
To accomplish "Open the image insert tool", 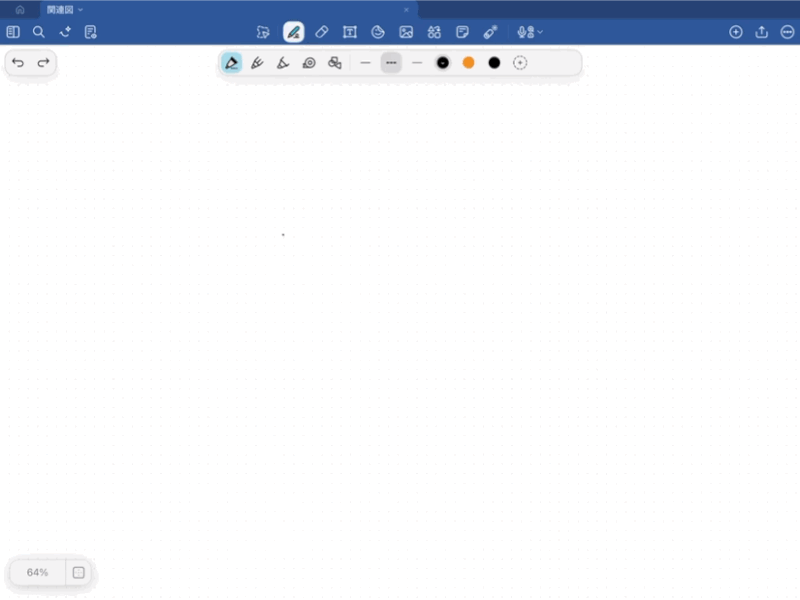I will (x=406, y=32).
